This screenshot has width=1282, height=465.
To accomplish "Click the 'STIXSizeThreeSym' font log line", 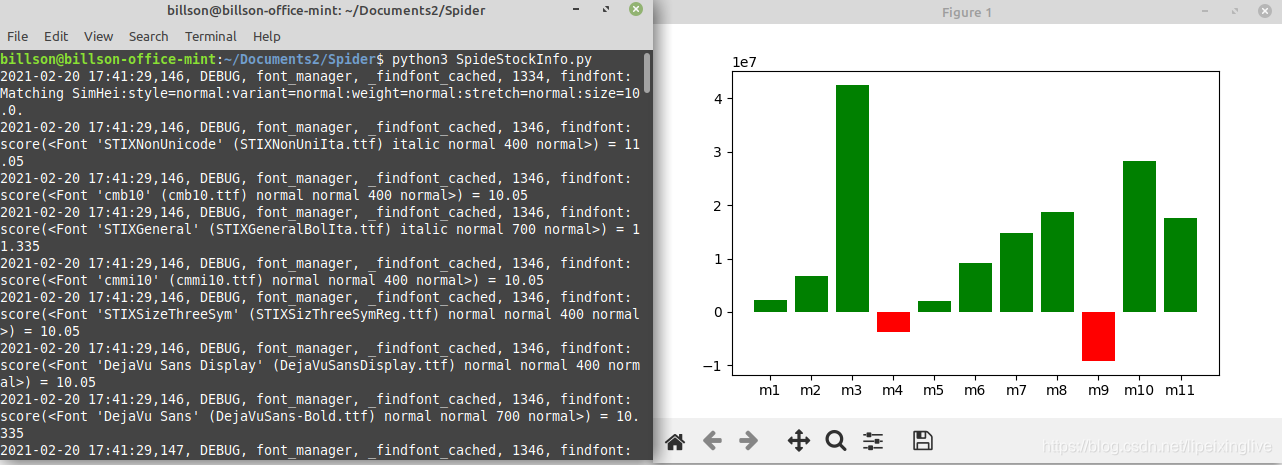I will pyautogui.click(x=320, y=315).
